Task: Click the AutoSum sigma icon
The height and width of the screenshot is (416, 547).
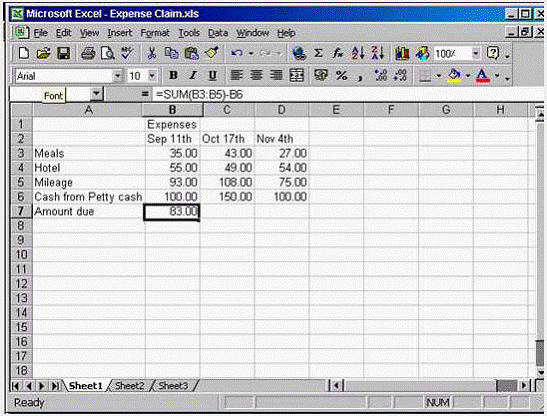Action: 318,53
